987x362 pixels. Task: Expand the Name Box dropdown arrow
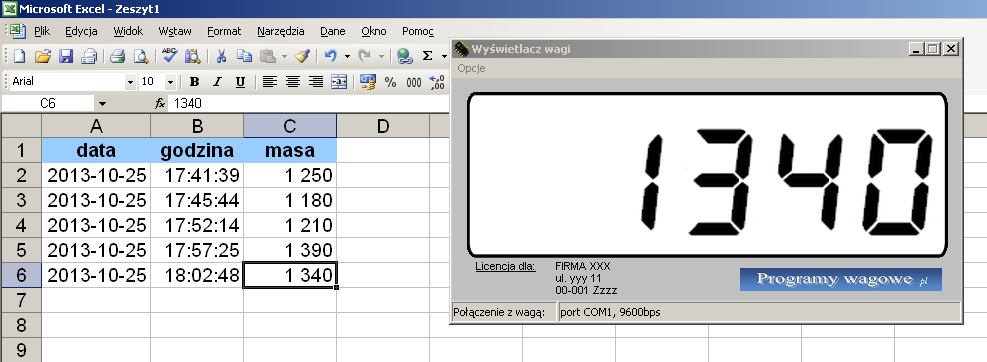coord(103,104)
